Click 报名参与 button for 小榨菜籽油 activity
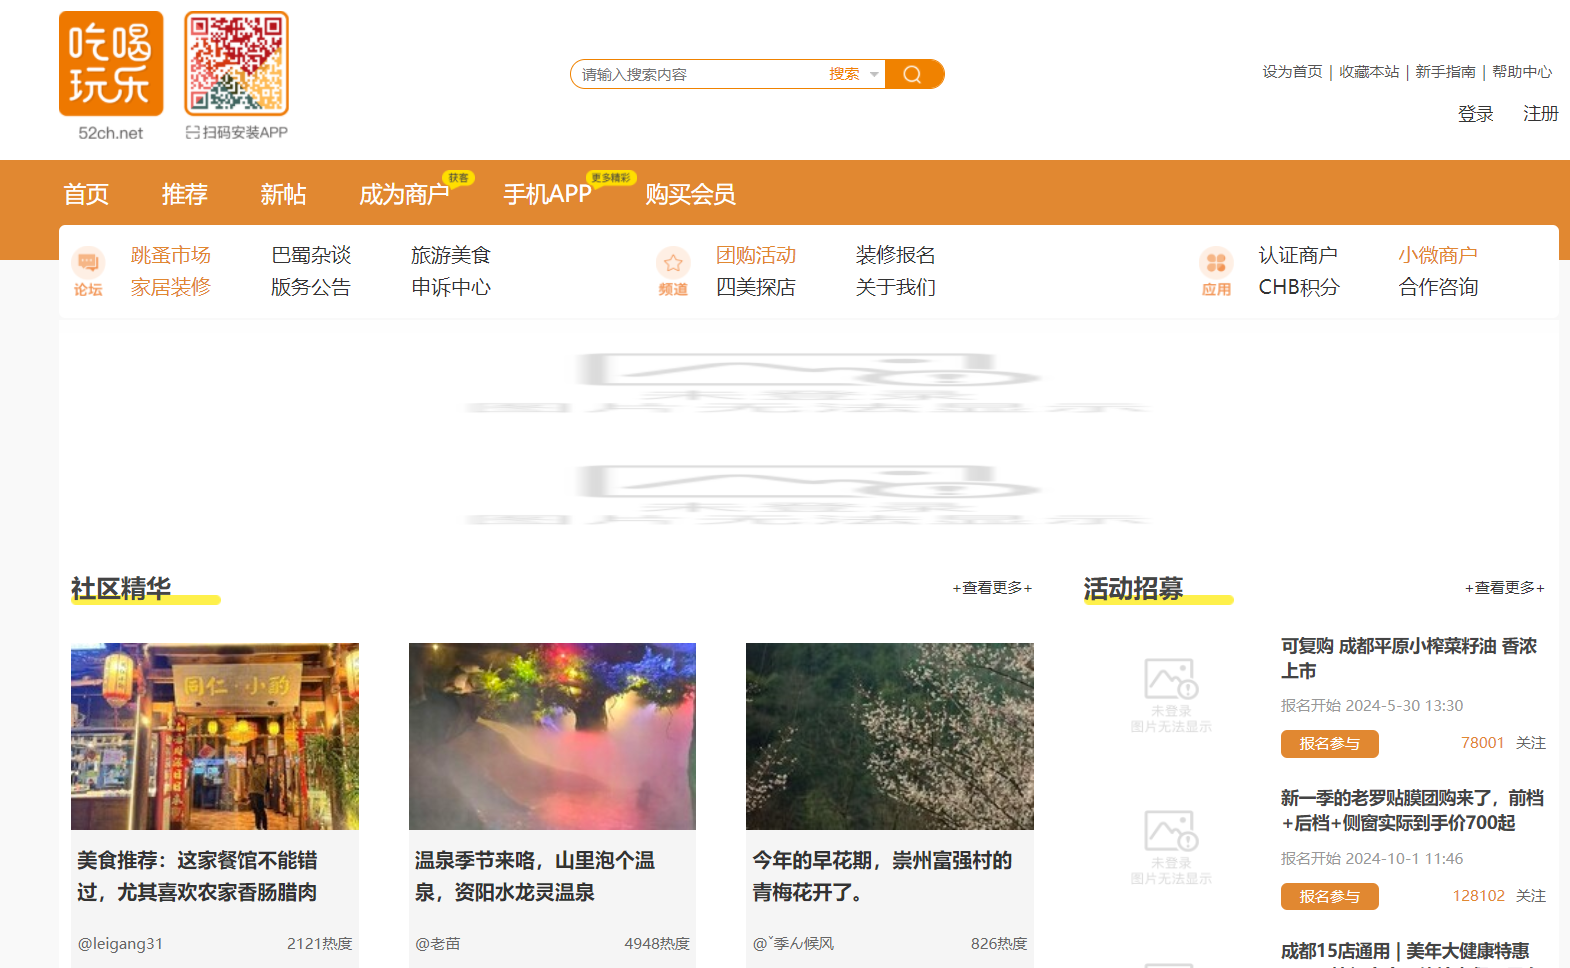1570x968 pixels. pyautogui.click(x=1329, y=743)
